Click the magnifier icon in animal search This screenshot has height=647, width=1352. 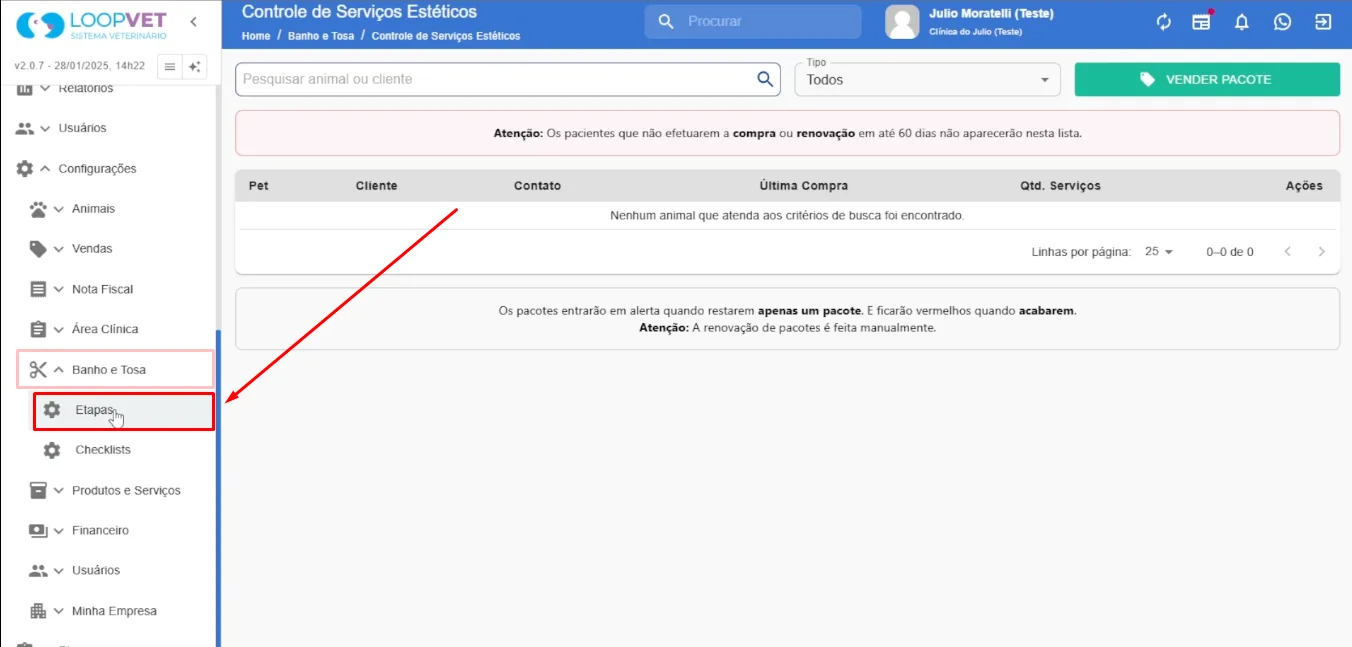coord(765,79)
